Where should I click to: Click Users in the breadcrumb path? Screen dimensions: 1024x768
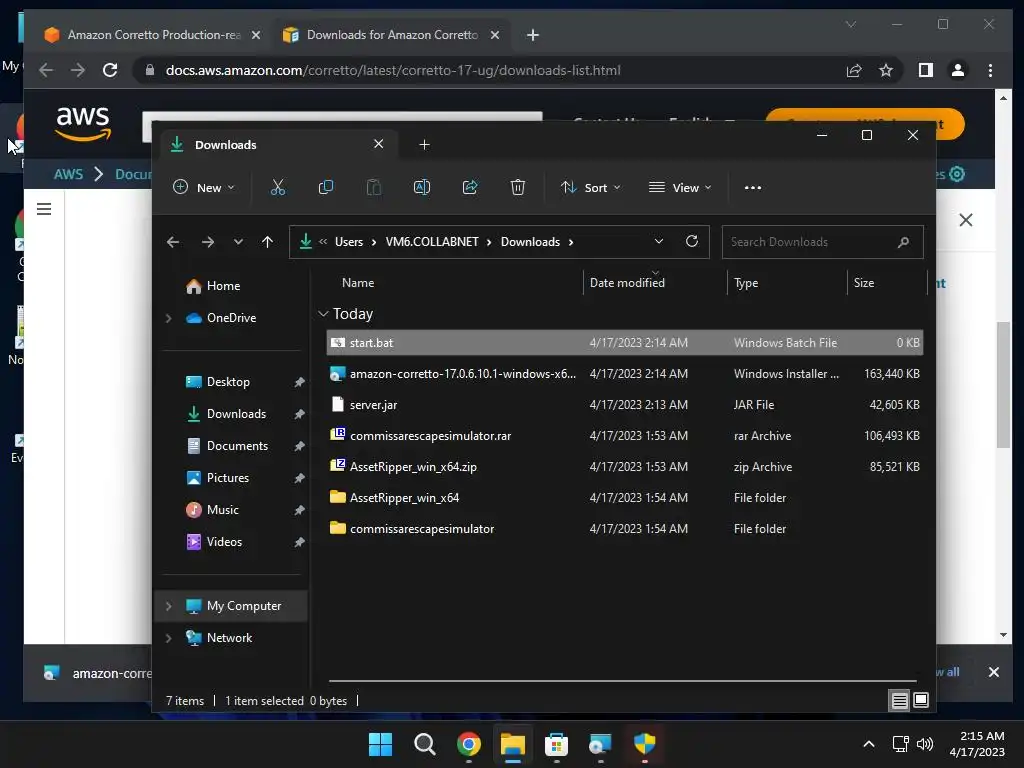coord(349,242)
